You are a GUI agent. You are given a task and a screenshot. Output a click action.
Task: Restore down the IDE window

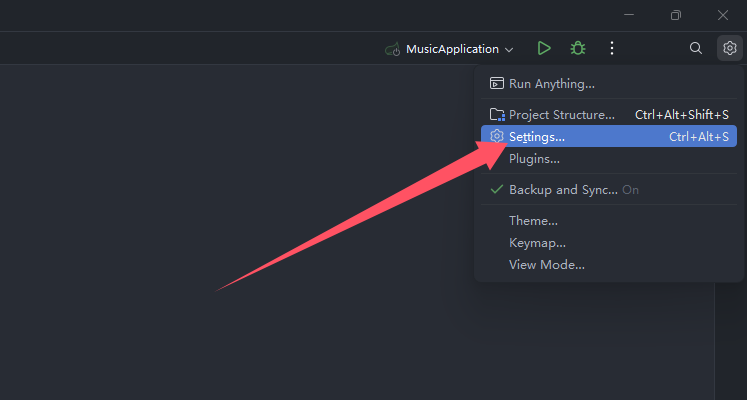coord(676,15)
